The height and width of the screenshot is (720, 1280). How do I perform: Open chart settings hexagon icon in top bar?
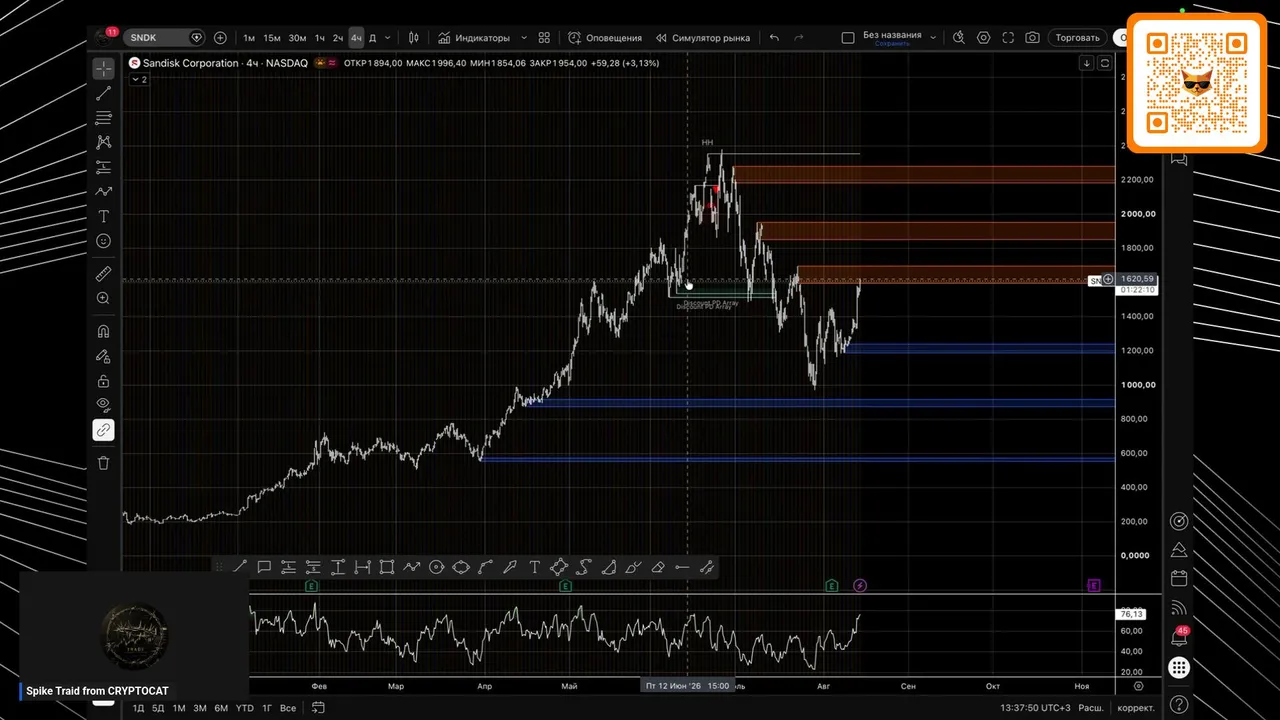tap(984, 38)
